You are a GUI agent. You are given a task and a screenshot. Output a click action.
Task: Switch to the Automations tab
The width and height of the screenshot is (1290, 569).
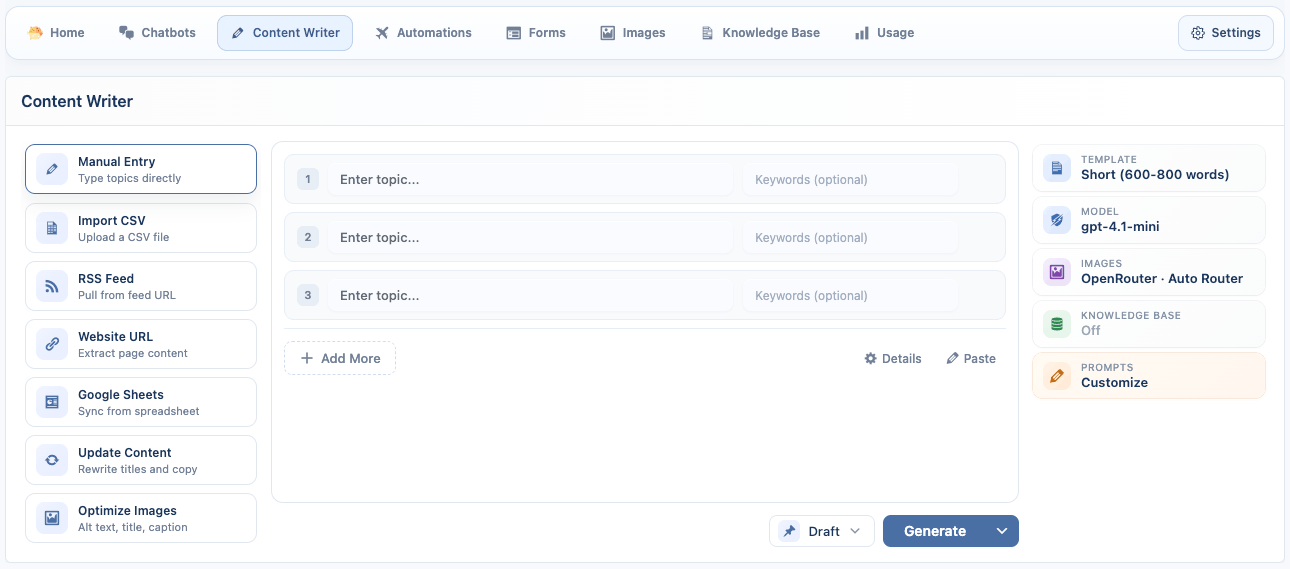coord(423,33)
